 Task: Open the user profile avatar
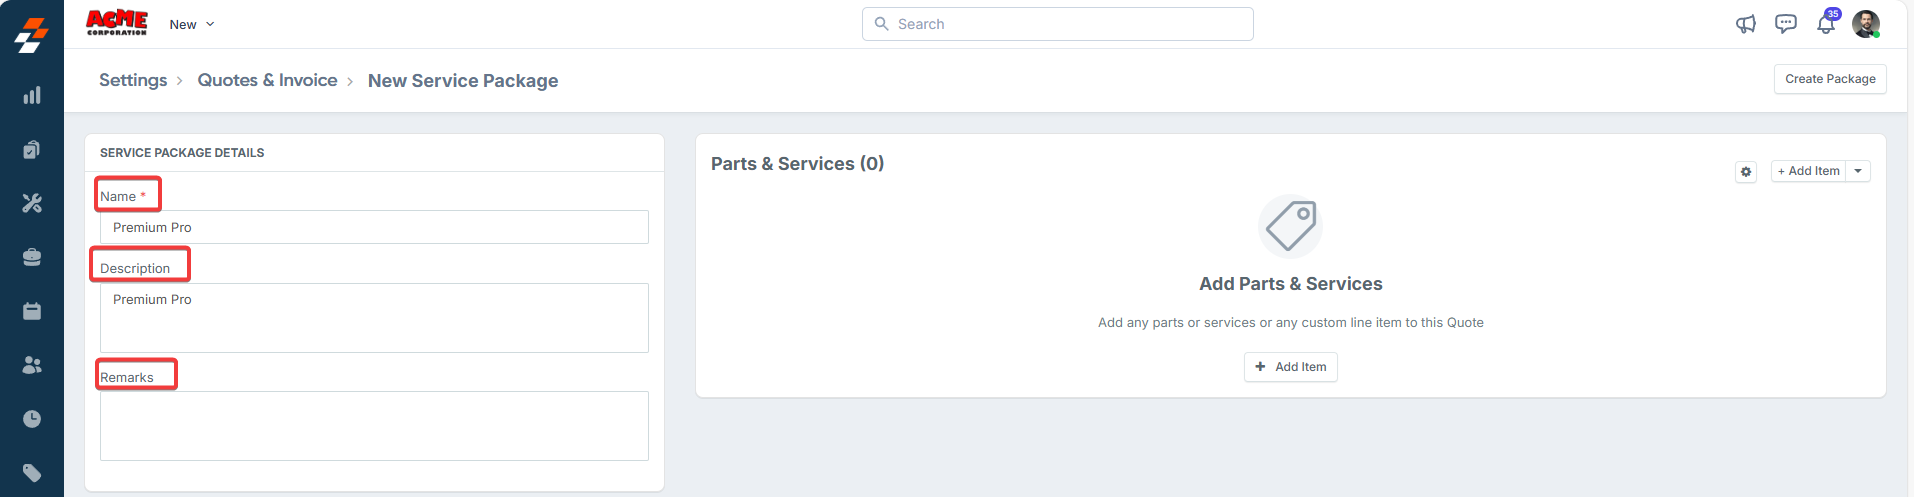(1866, 24)
